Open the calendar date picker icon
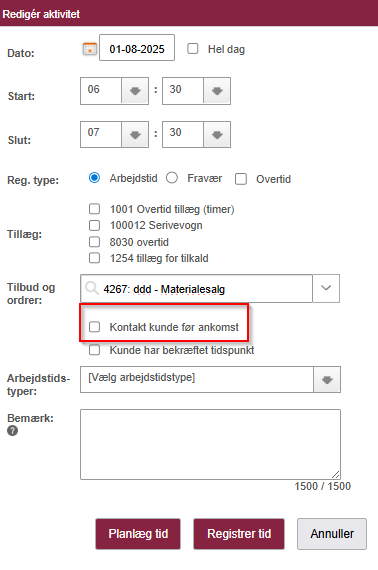378x570 pixels. pos(90,49)
